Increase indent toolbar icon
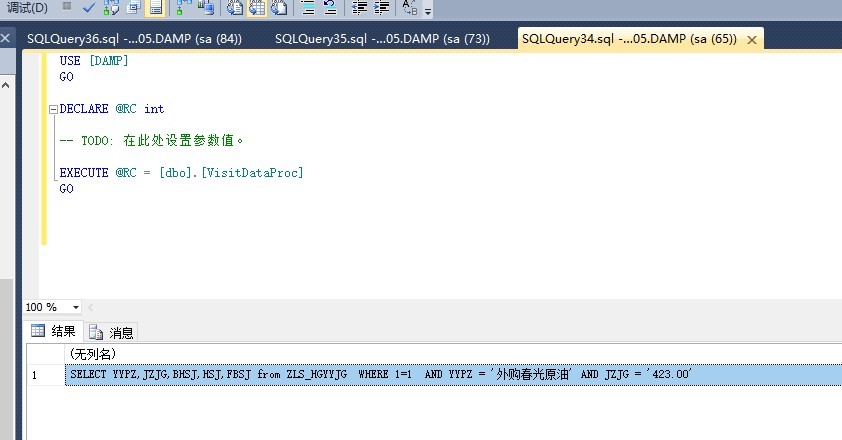 pyautogui.click(x=381, y=8)
